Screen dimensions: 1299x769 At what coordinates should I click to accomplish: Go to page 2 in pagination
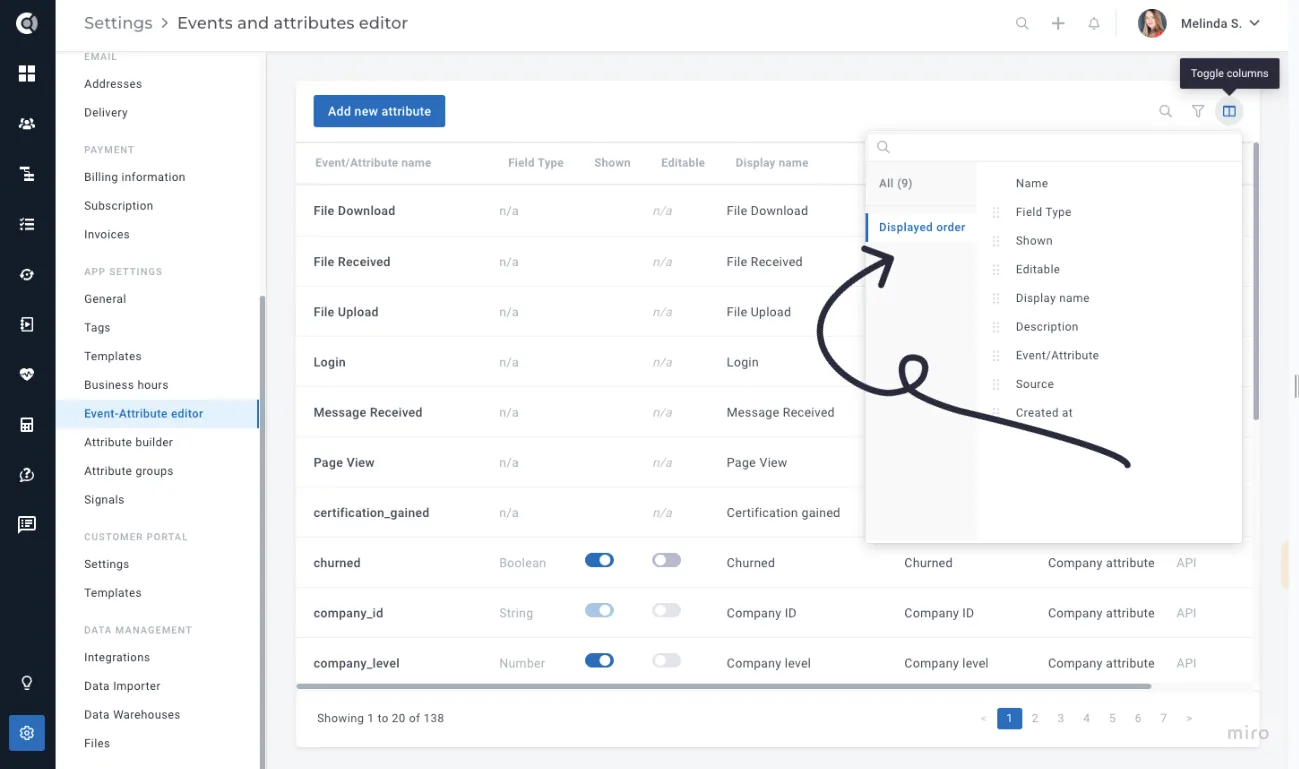[x=1035, y=718]
